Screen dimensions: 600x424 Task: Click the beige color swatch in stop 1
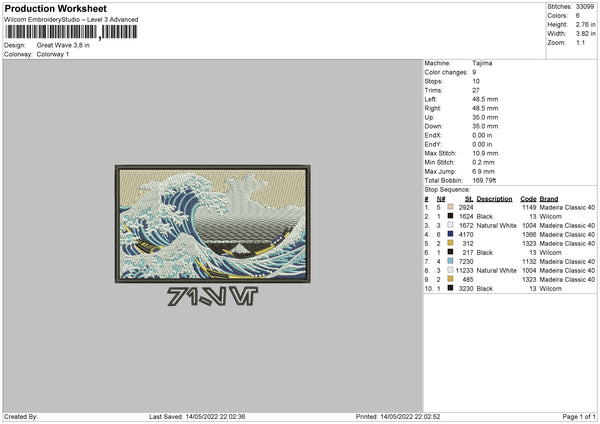tap(450, 207)
